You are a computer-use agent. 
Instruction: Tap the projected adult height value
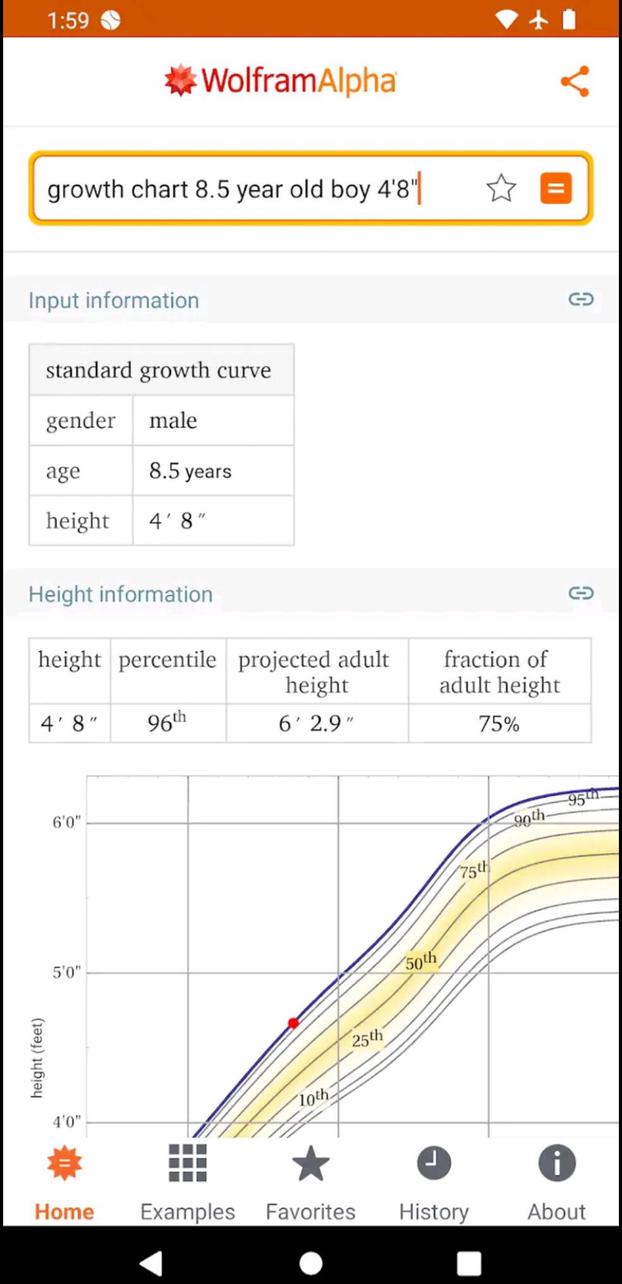click(x=317, y=724)
